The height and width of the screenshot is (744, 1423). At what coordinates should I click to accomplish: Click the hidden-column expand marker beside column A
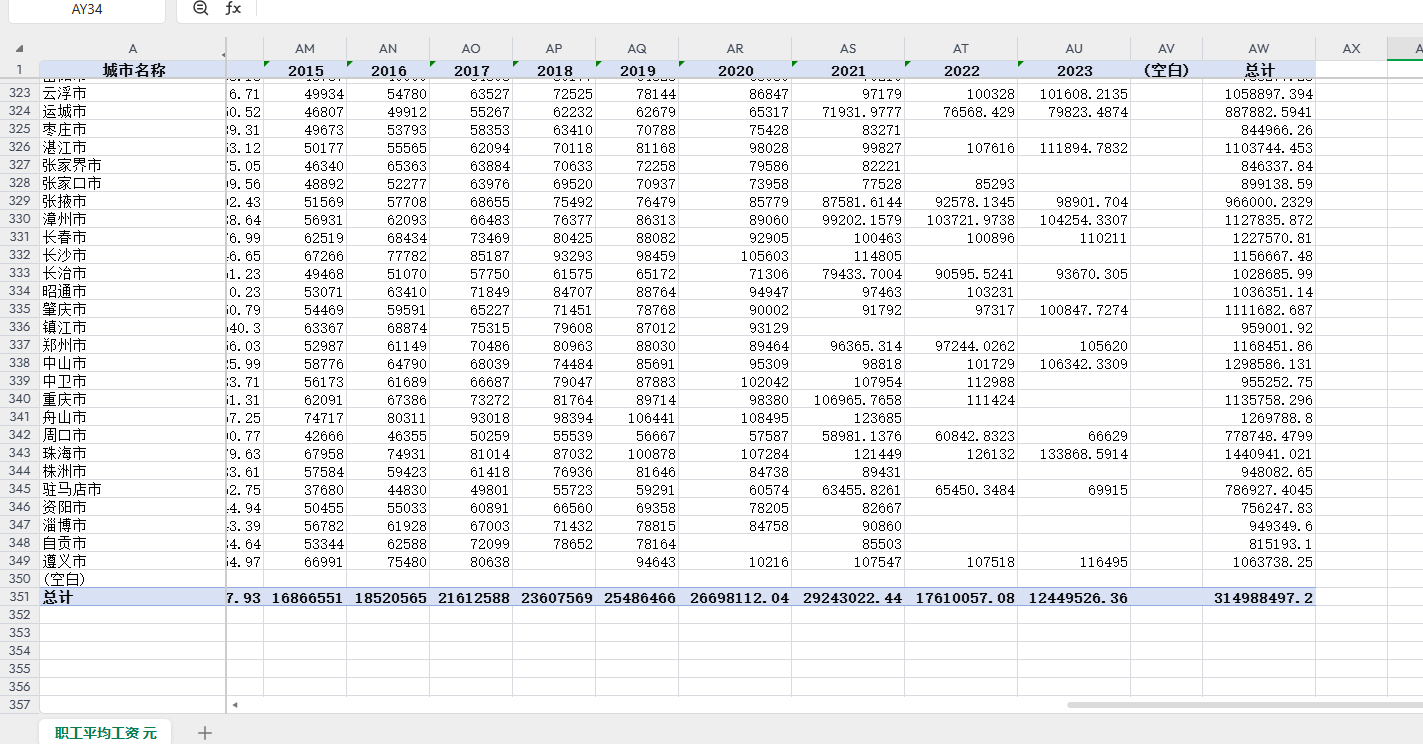pos(223,53)
